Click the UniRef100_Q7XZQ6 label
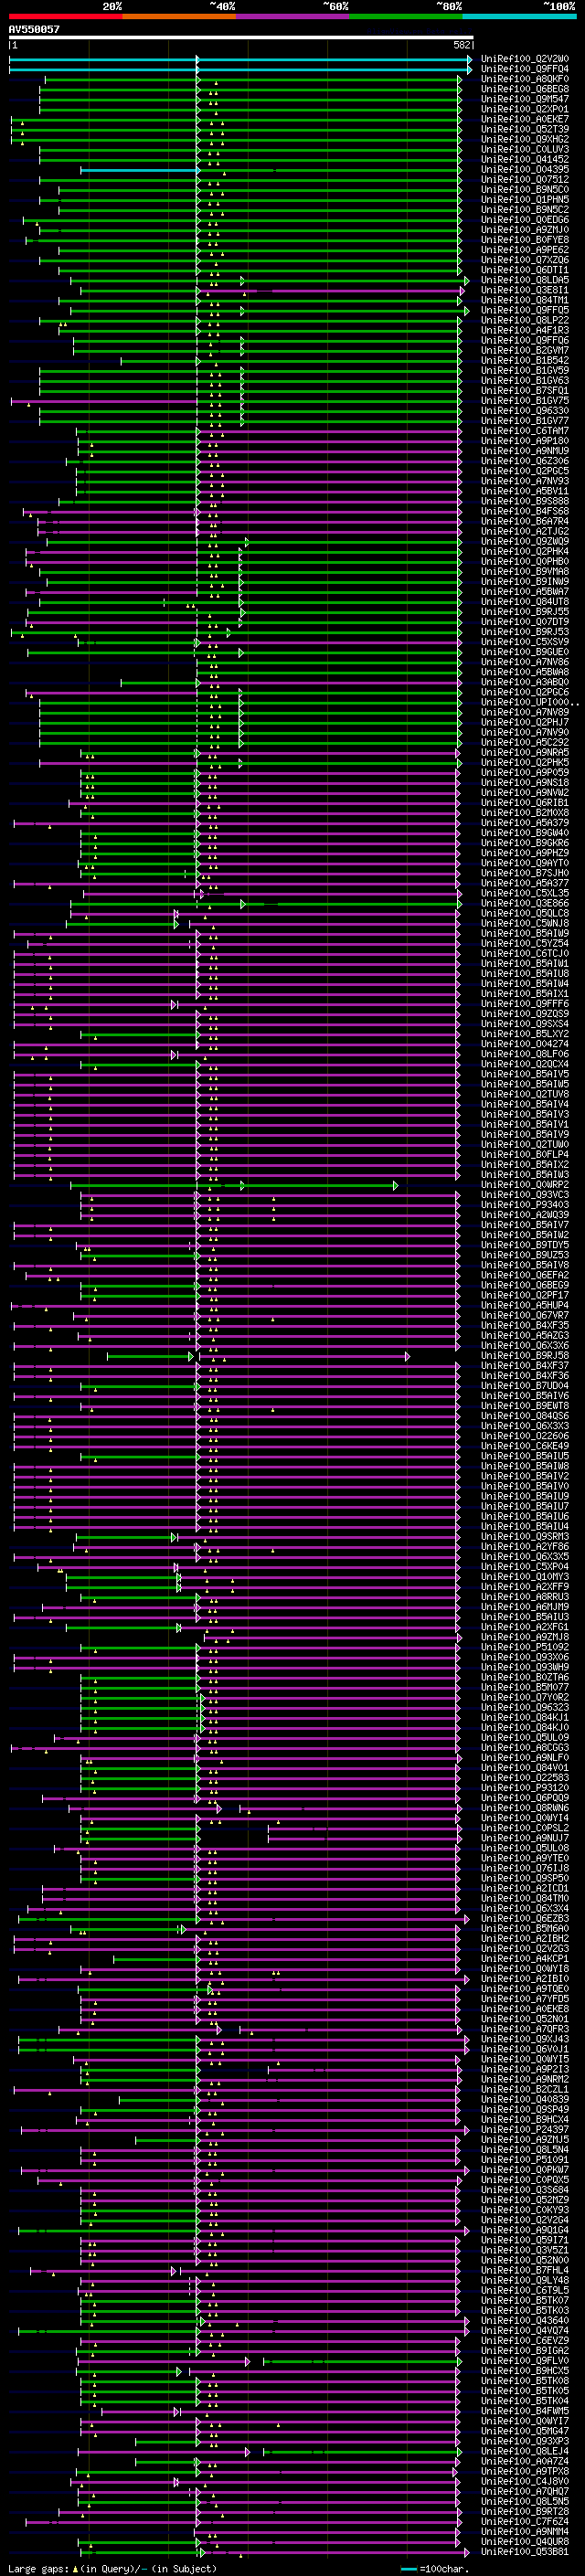585x2576 pixels. 525,260
